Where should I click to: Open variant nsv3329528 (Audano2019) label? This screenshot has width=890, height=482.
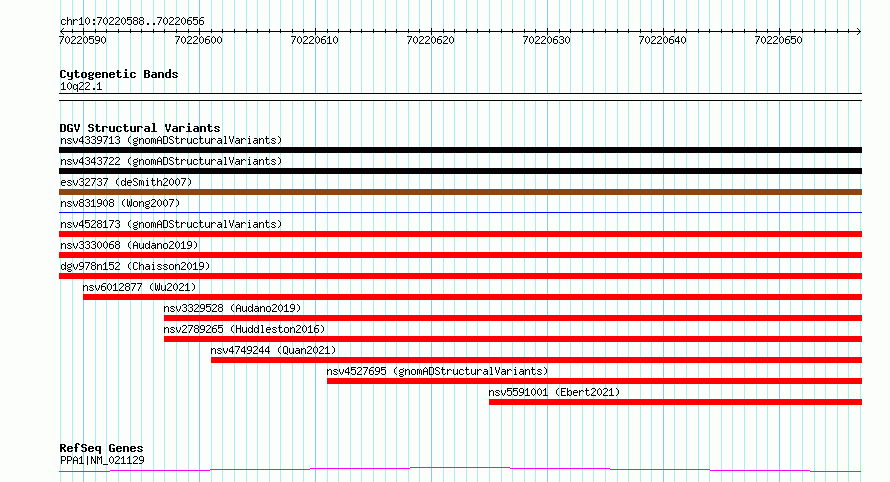coord(232,308)
